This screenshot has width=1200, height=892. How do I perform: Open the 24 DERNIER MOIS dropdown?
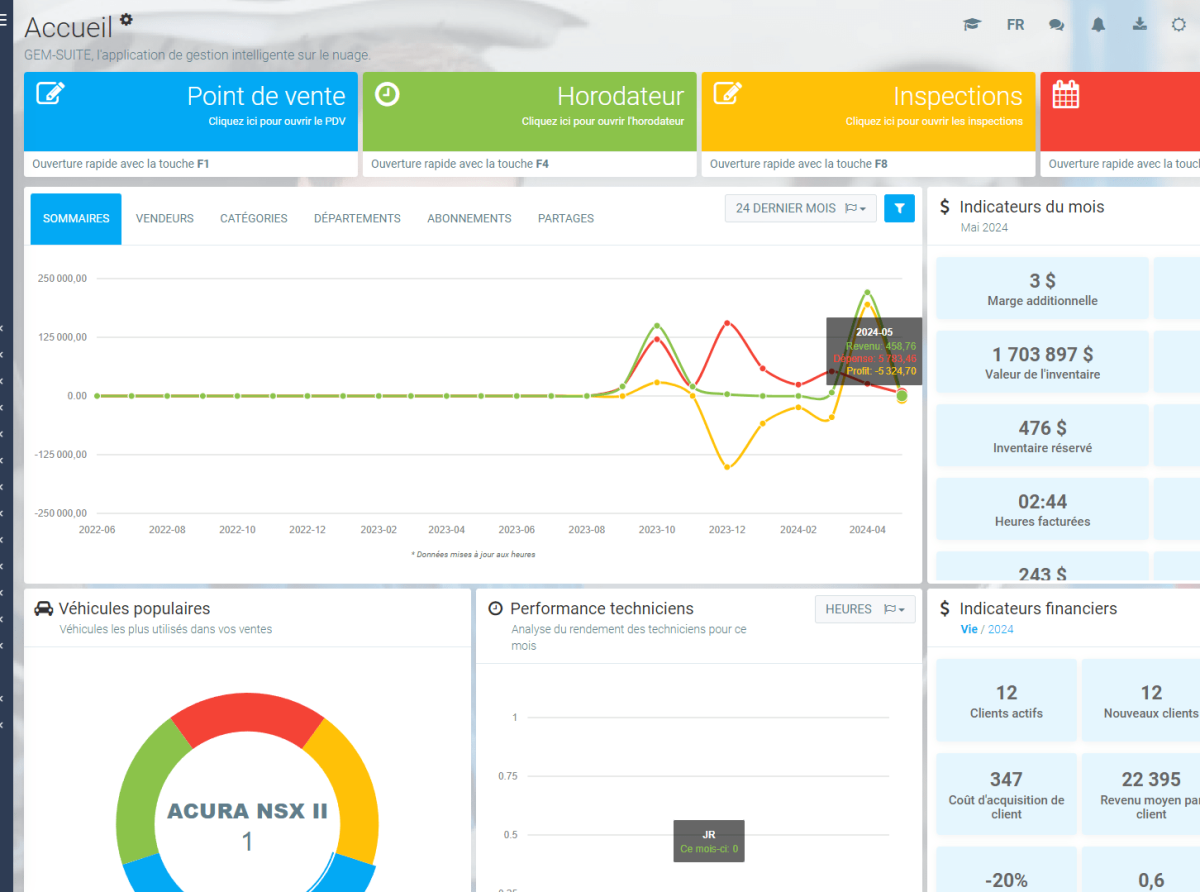[801, 208]
